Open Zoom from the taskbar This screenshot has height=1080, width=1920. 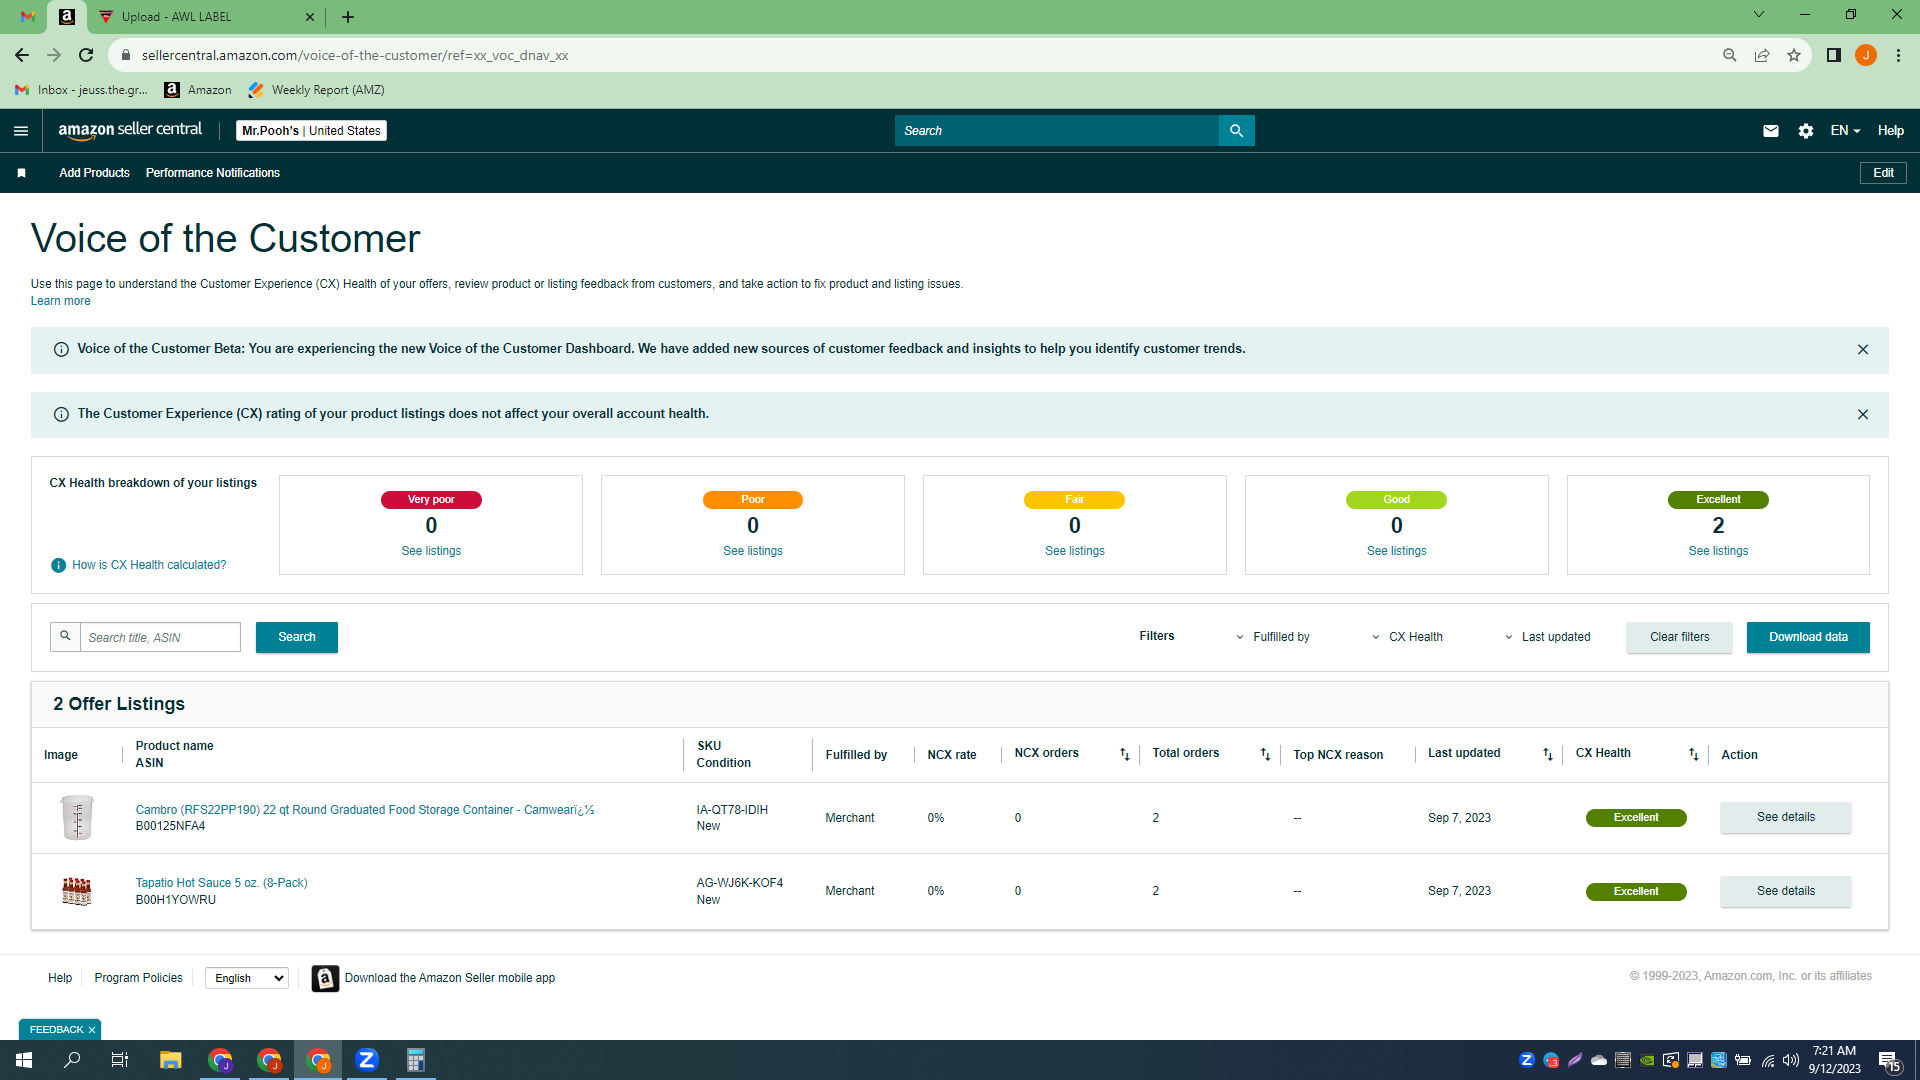(367, 1060)
